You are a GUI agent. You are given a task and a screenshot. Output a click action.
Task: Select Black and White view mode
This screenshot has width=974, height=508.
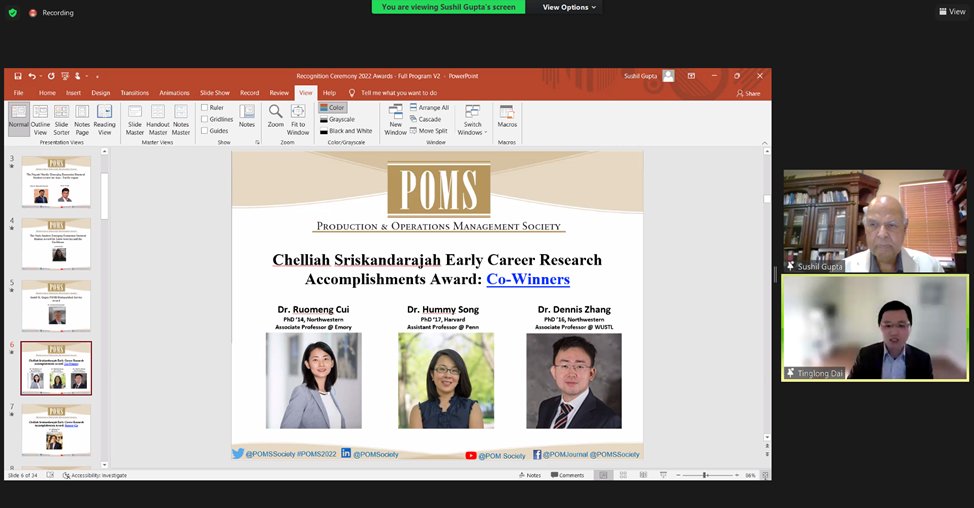pos(346,131)
